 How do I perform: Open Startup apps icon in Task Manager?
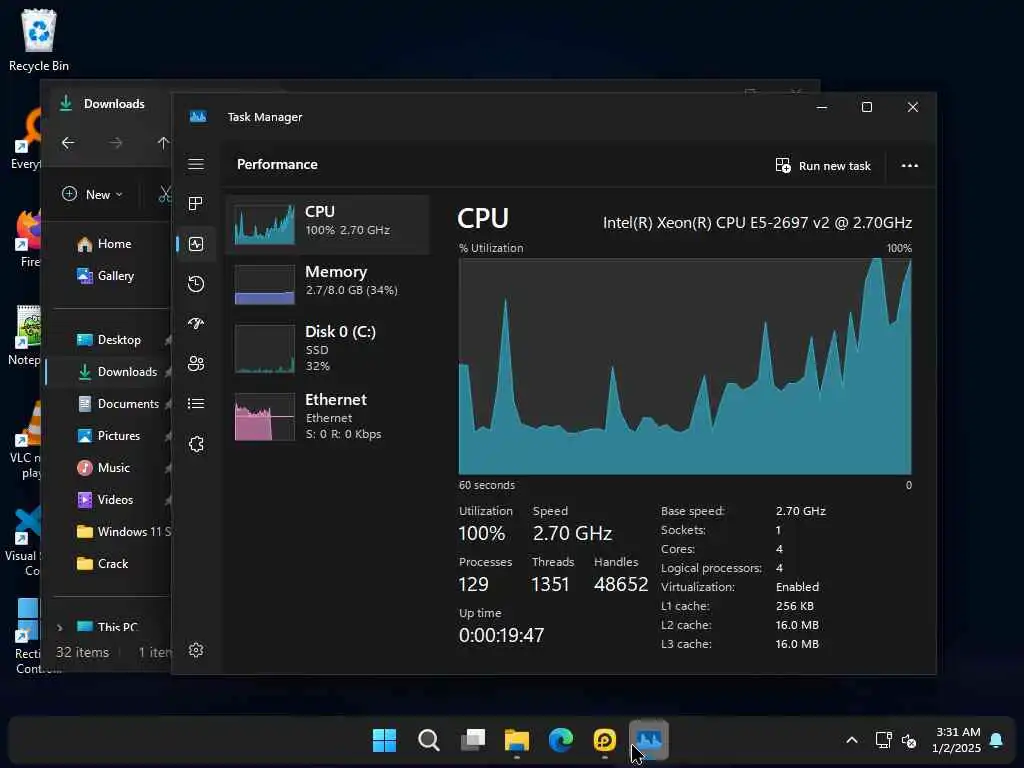pos(196,324)
